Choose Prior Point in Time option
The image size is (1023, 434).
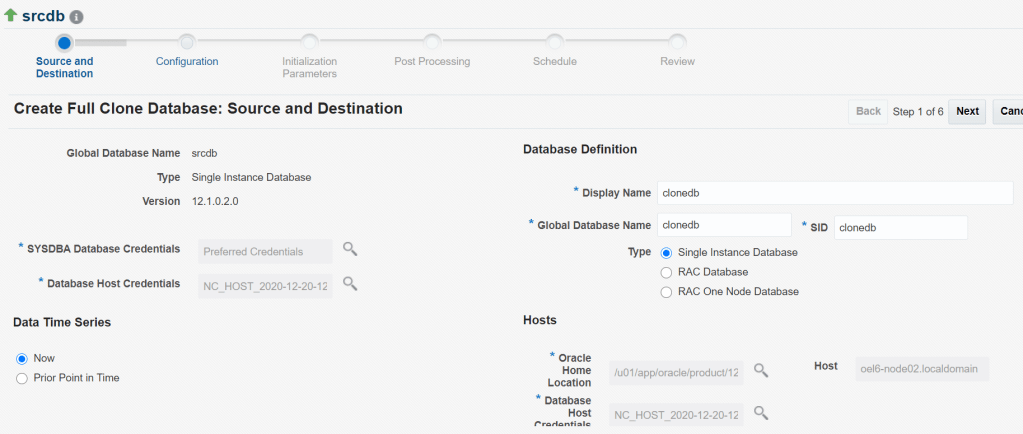[22, 378]
